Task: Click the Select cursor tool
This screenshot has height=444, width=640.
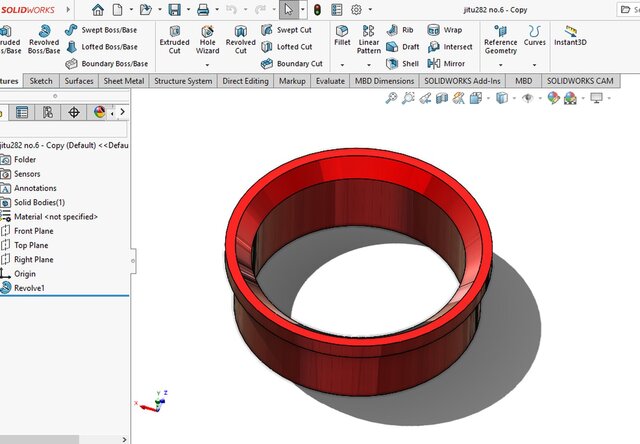Action: 289,9
